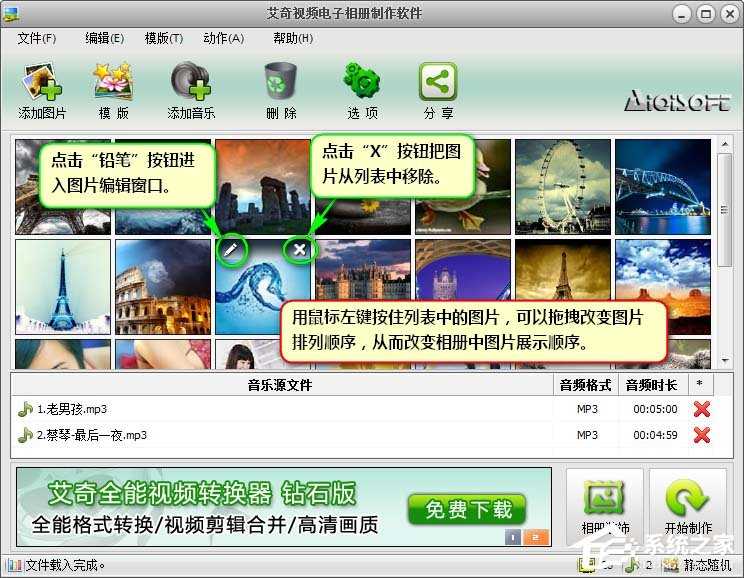The image size is (744, 578).
Task: Click the X remove icon on water thumbnail
Action: [x=299, y=250]
